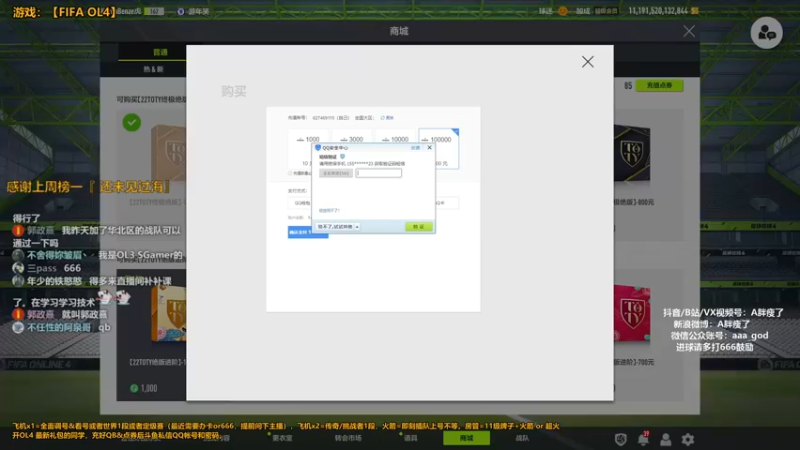Click the orange patterned TOTY pack thumbnail
Screen dimensions: 800x450
[x=169, y=314]
